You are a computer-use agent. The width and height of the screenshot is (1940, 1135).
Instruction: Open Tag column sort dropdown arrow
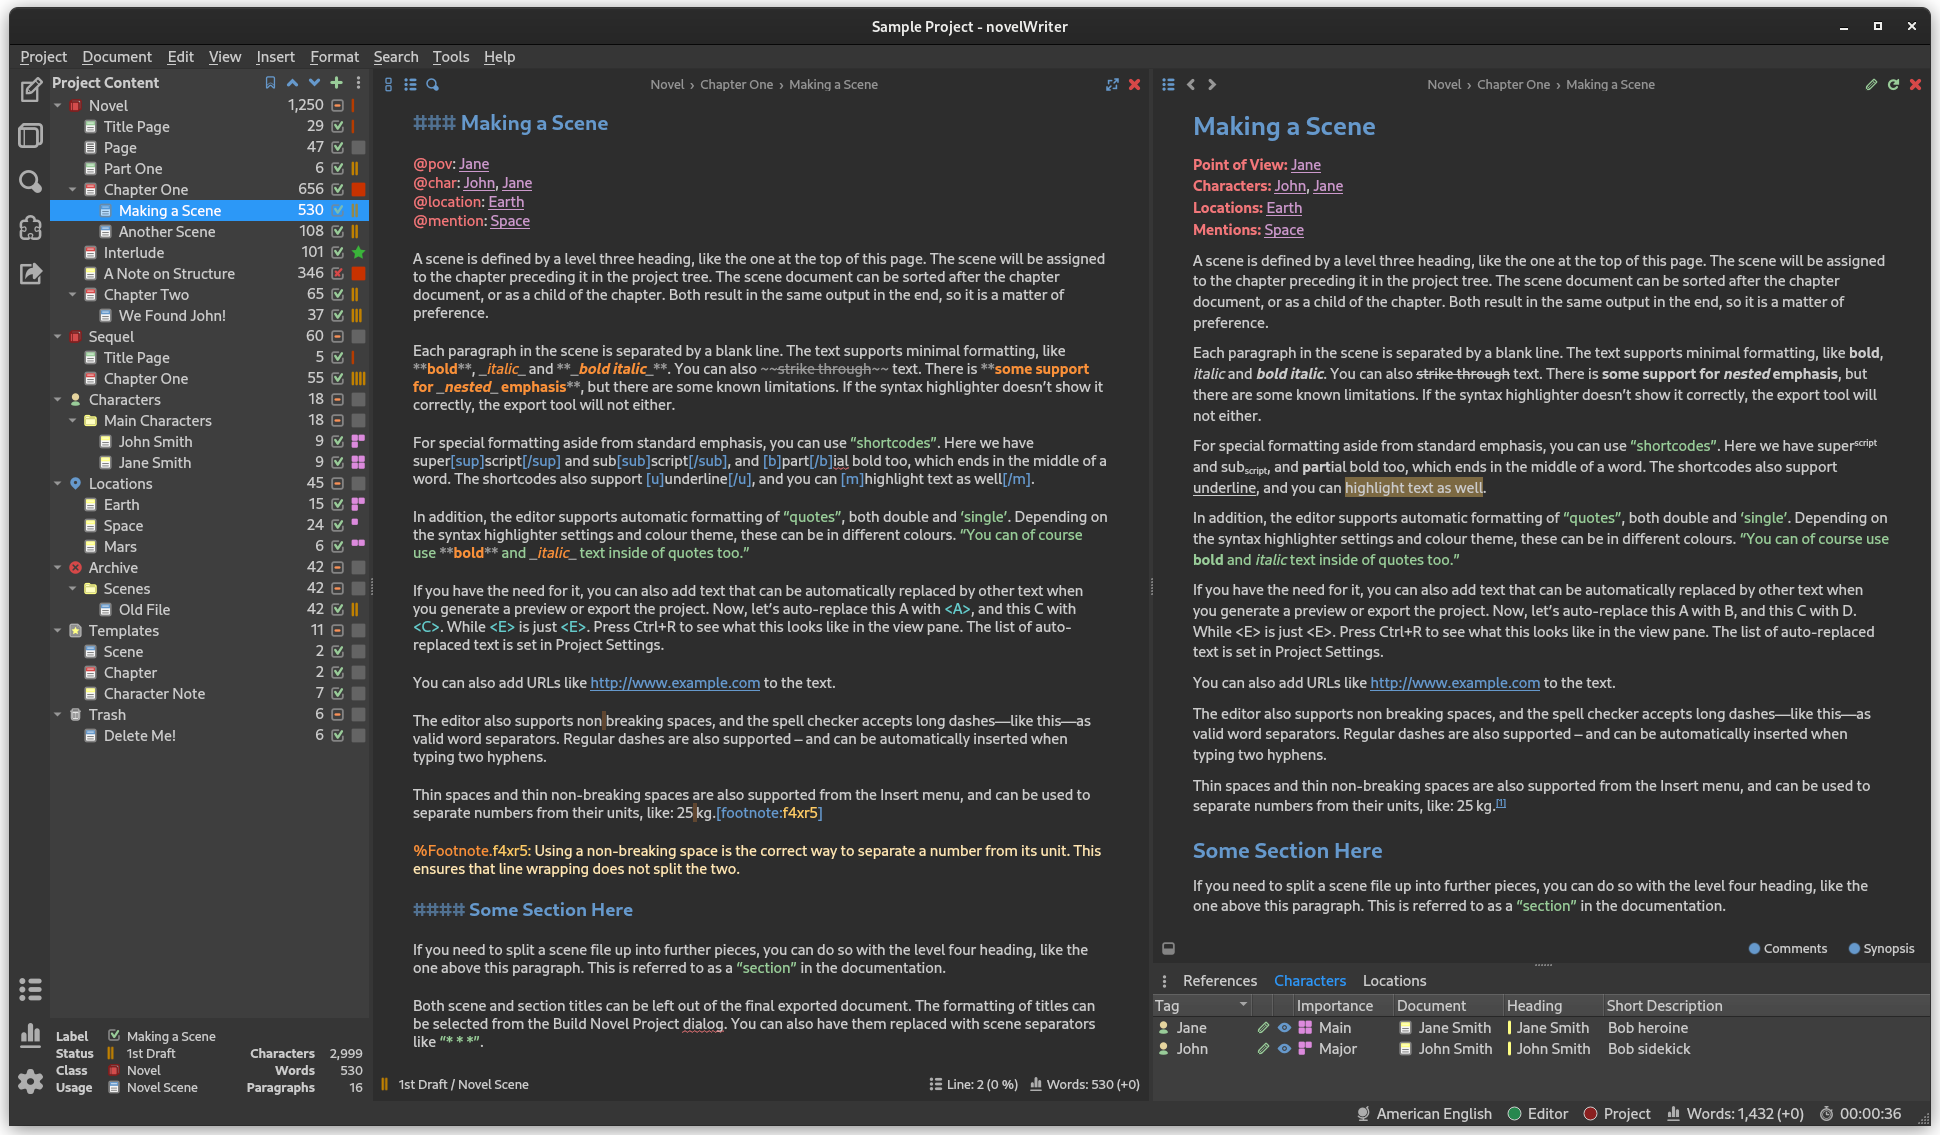tap(1243, 1005)
